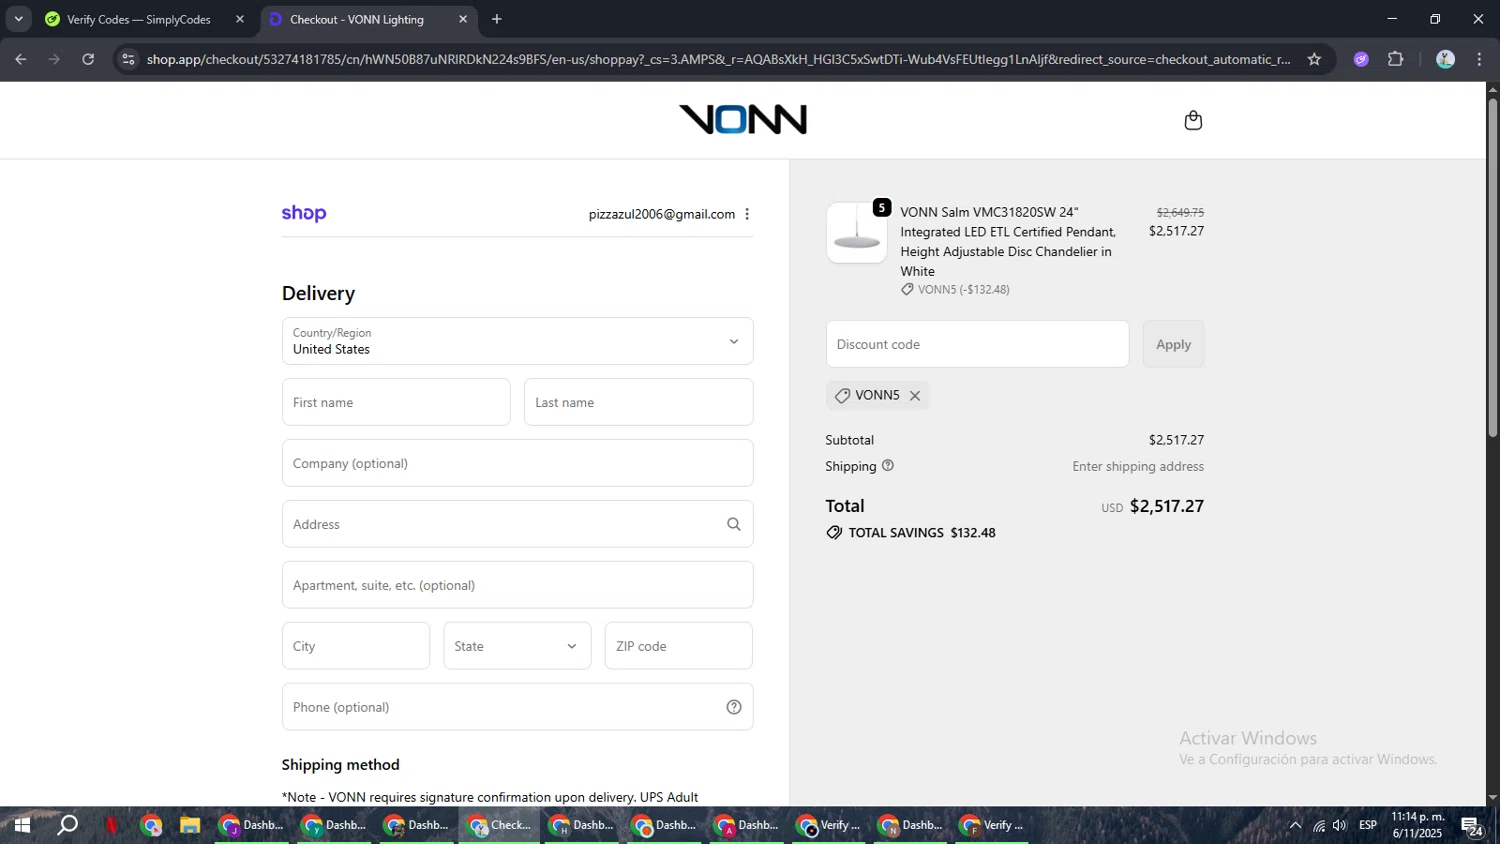Bookmark this page with star icon

[x=1314, y=59]
